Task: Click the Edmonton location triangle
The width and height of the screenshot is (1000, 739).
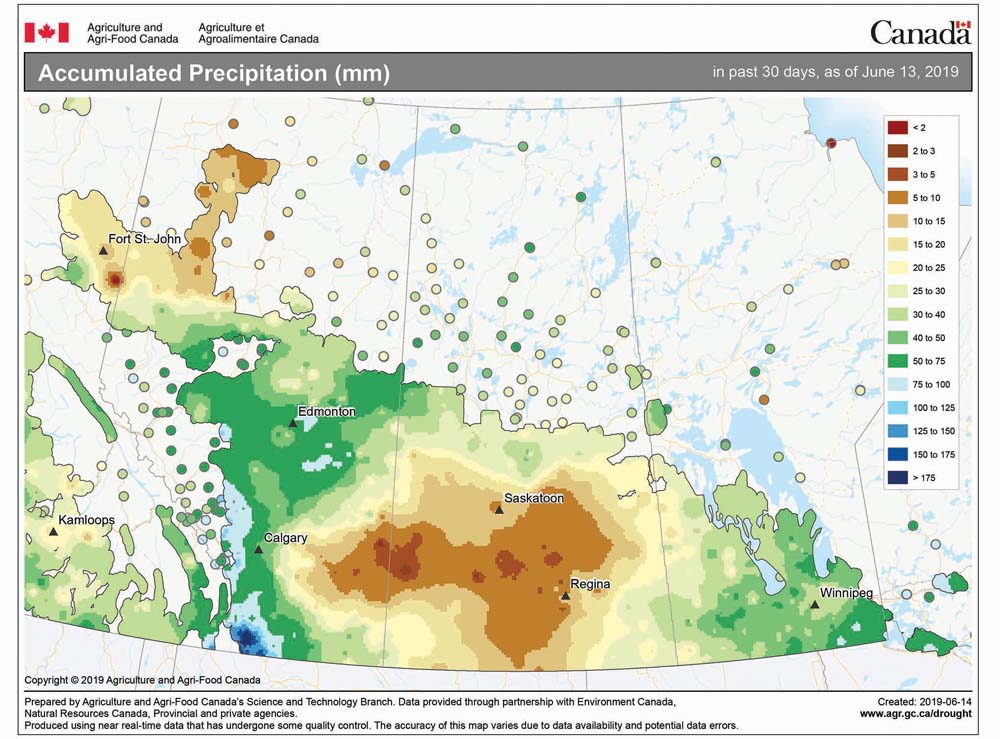Action: click(x=294, y=424)
